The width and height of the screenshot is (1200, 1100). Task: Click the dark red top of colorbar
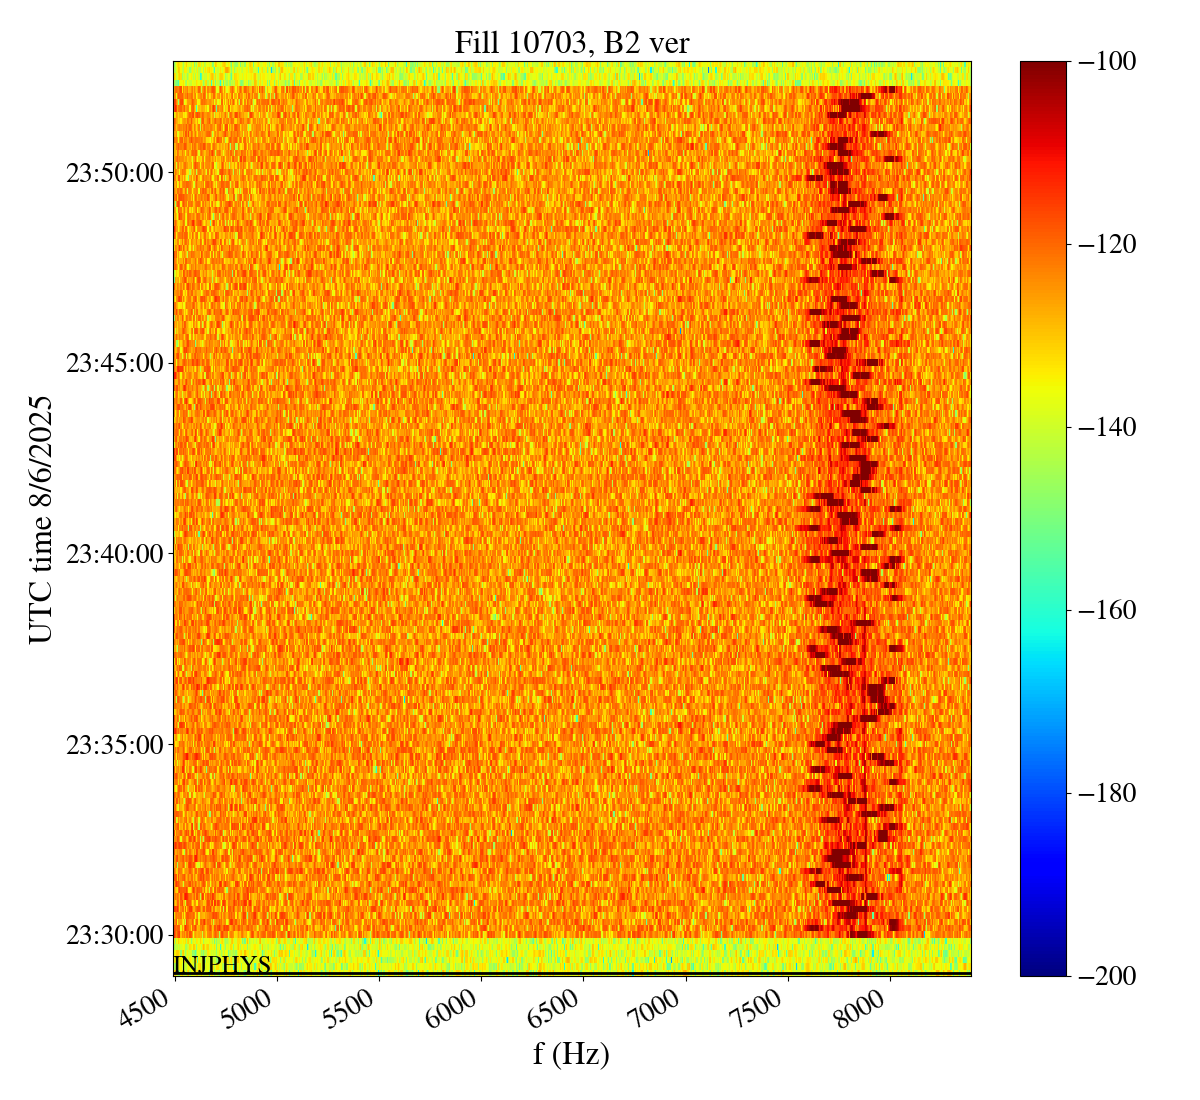coord(1043,70)
